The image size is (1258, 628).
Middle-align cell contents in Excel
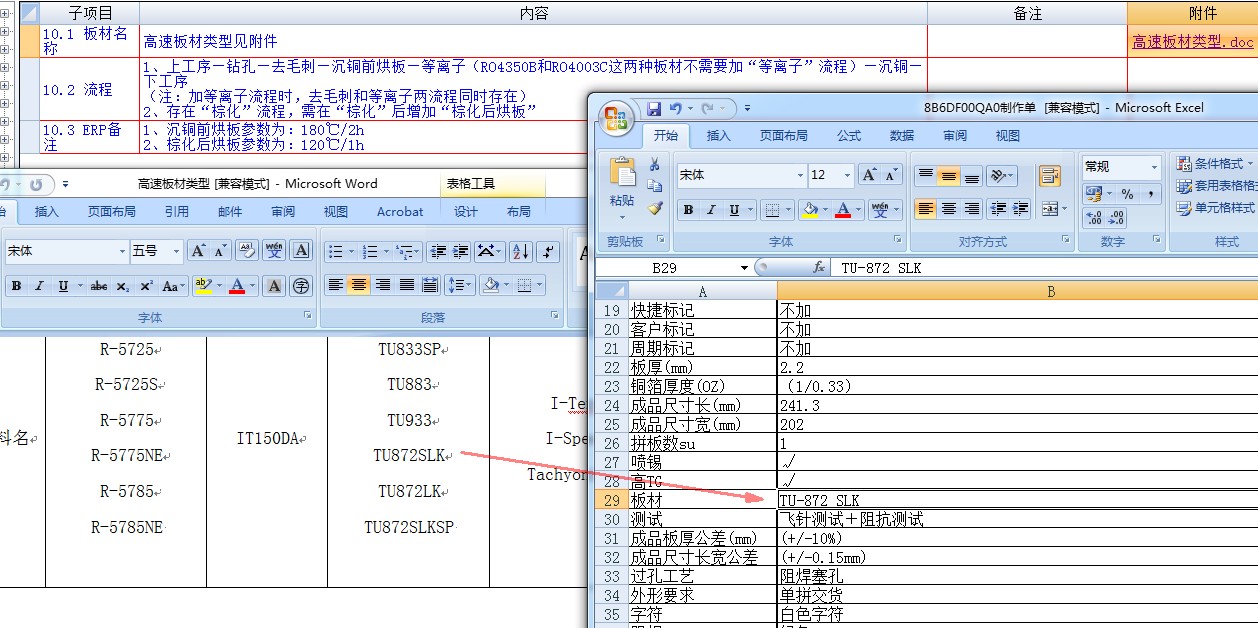point(948,176)
